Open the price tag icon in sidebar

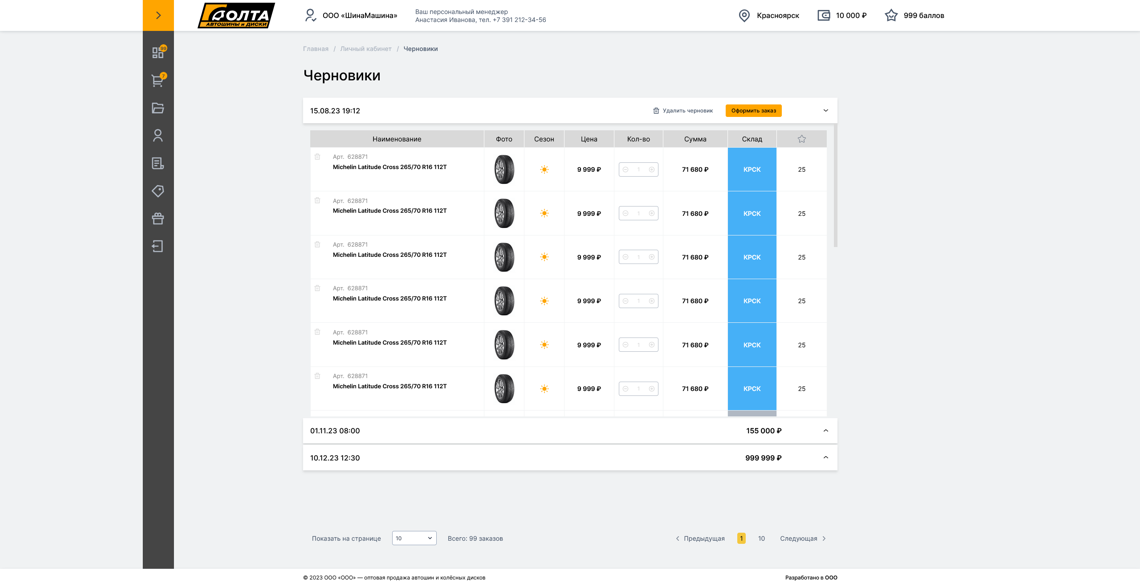158,191
